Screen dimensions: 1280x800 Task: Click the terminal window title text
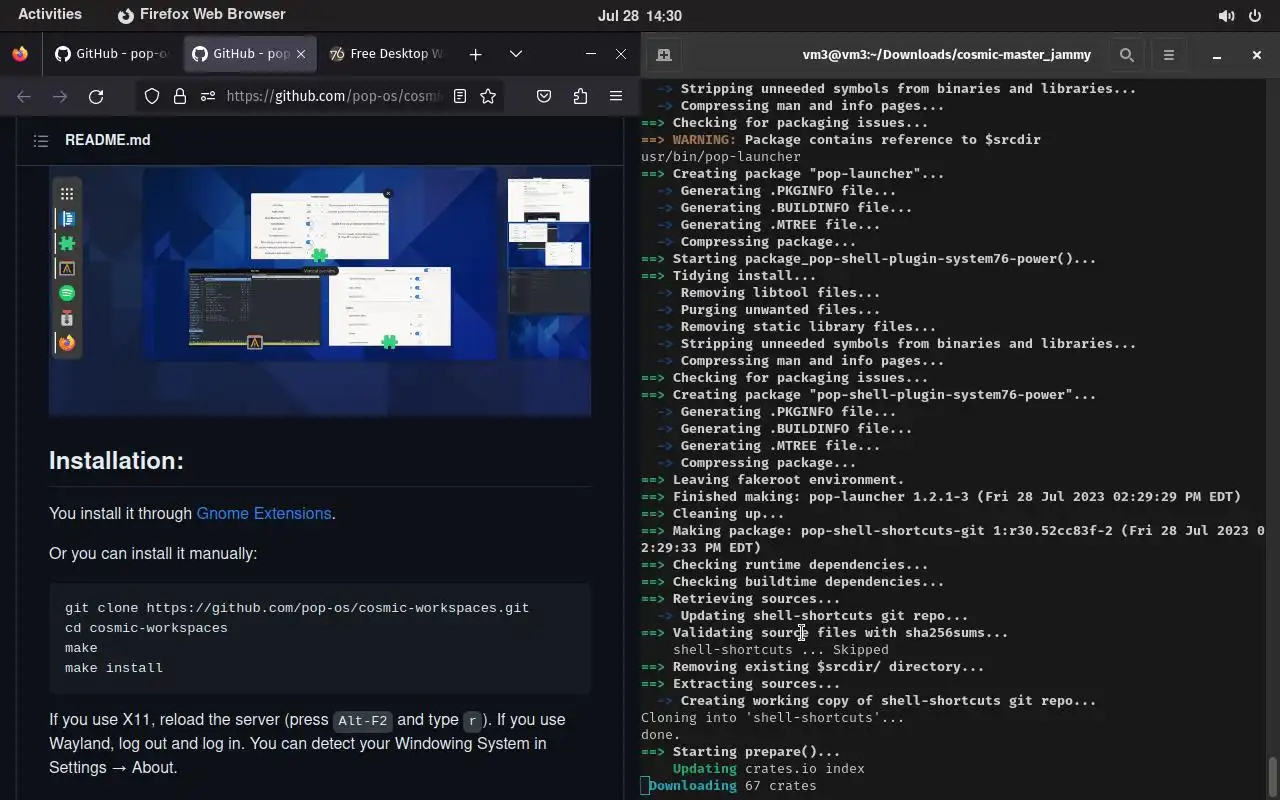(x=947, y=55)
